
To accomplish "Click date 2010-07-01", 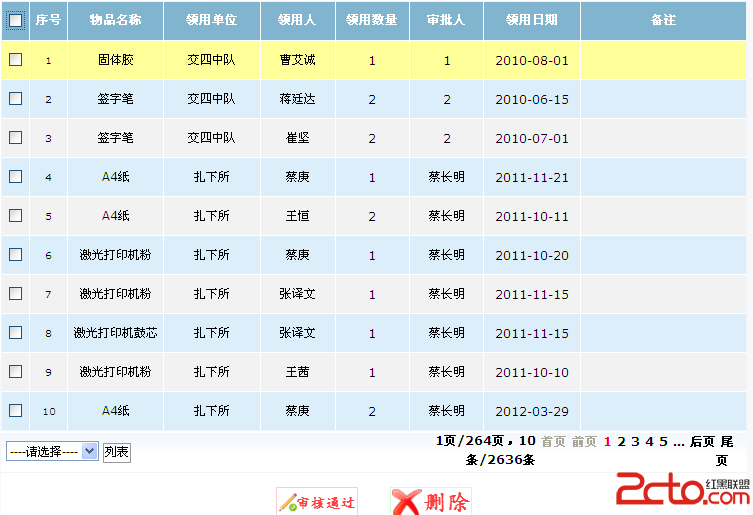I will [x=532, y=138].
